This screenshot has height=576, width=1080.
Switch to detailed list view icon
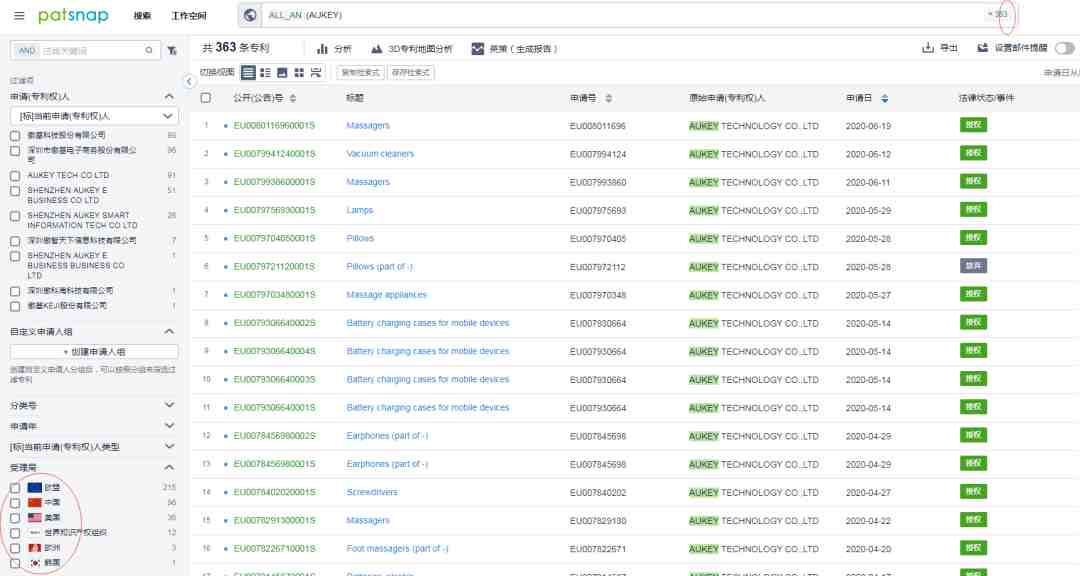coord(265,72)
